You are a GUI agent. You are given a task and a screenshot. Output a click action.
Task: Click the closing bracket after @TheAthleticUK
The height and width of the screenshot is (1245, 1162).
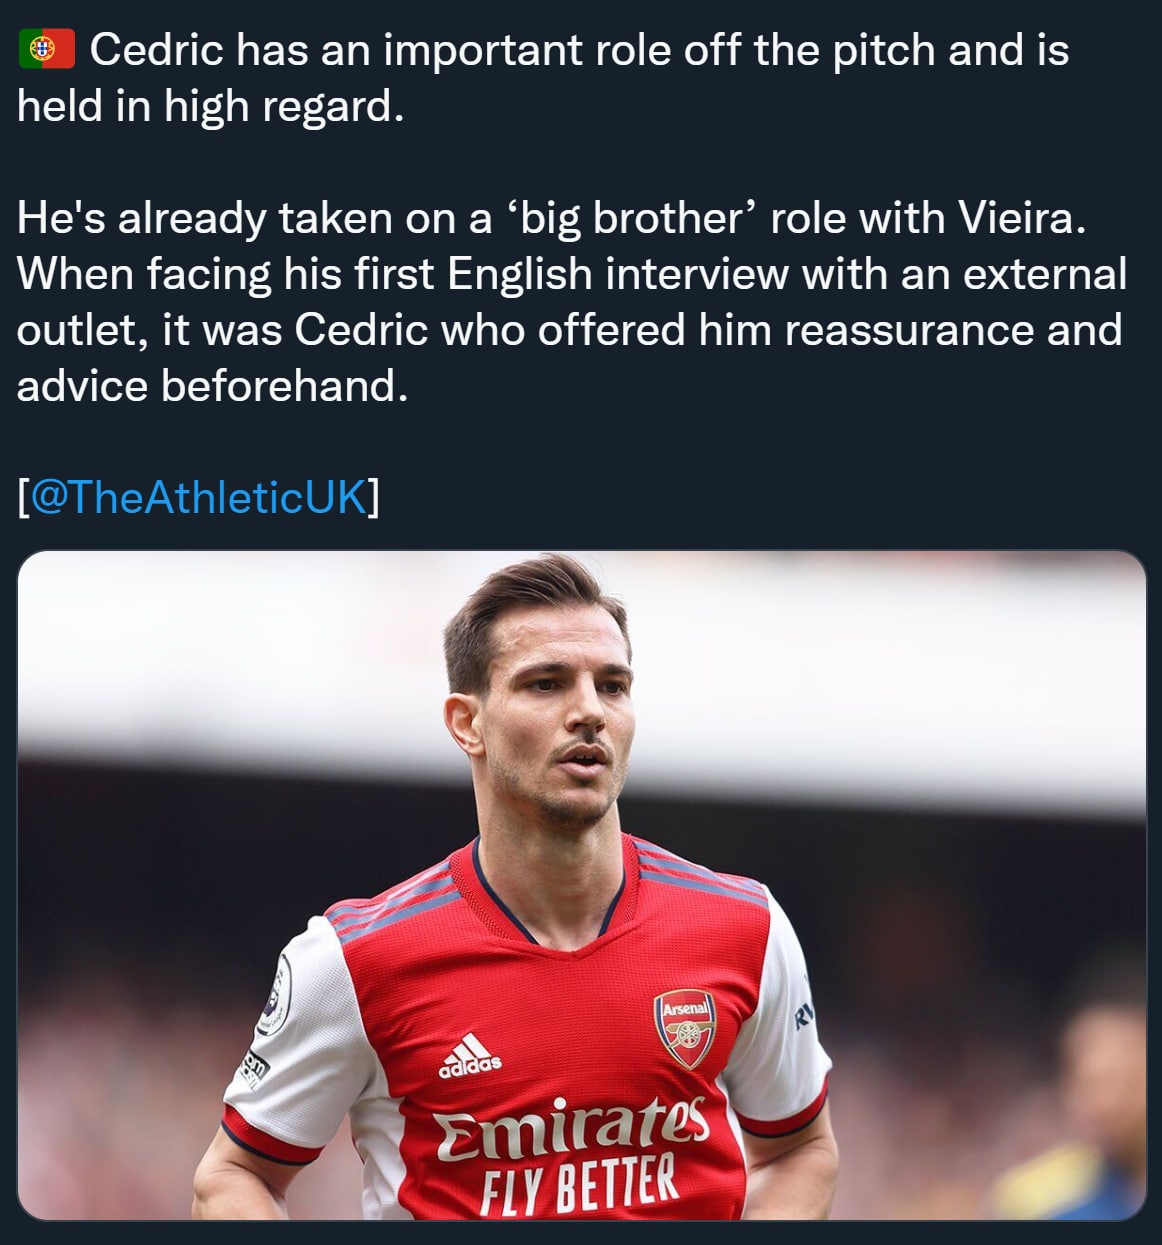click(373, 497)
